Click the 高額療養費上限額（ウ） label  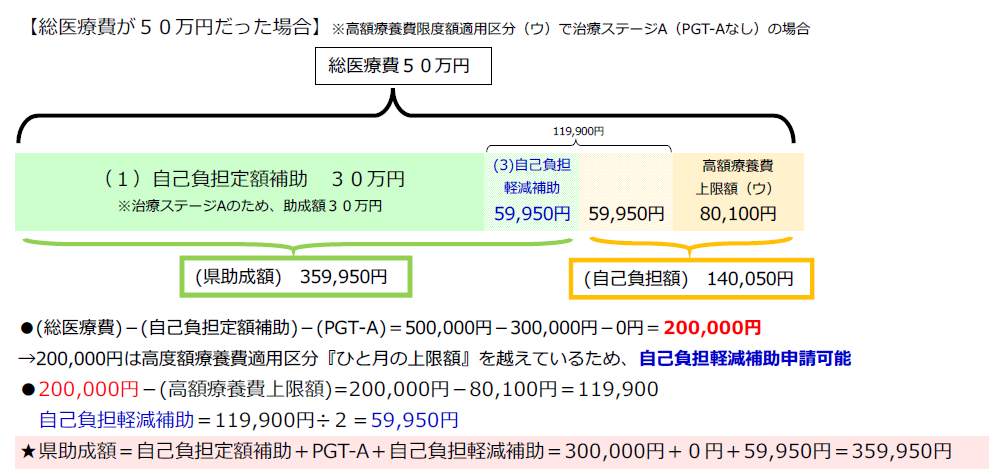point(737,178)
